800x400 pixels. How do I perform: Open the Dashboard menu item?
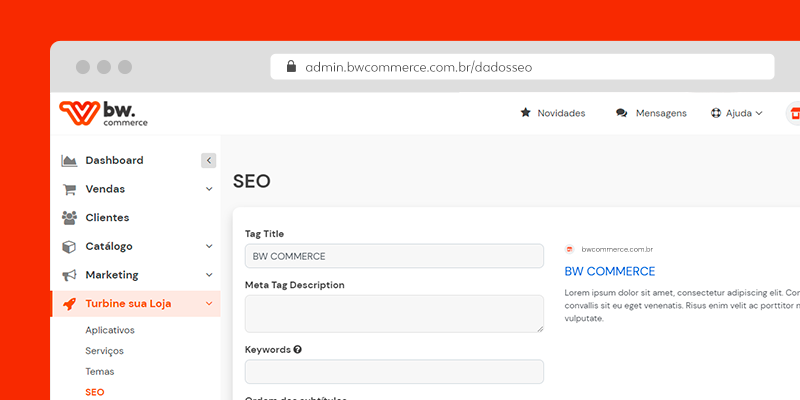(x=114, y=160)
